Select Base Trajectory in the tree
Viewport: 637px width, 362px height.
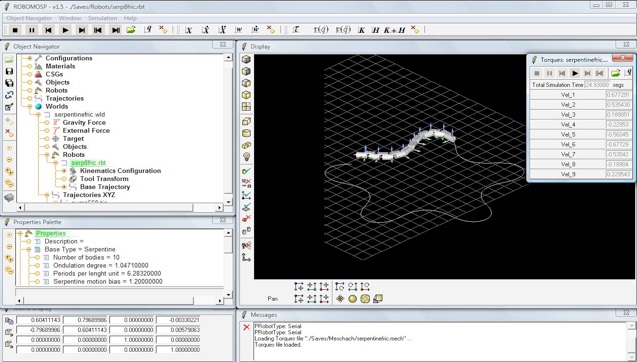[105, 187]
